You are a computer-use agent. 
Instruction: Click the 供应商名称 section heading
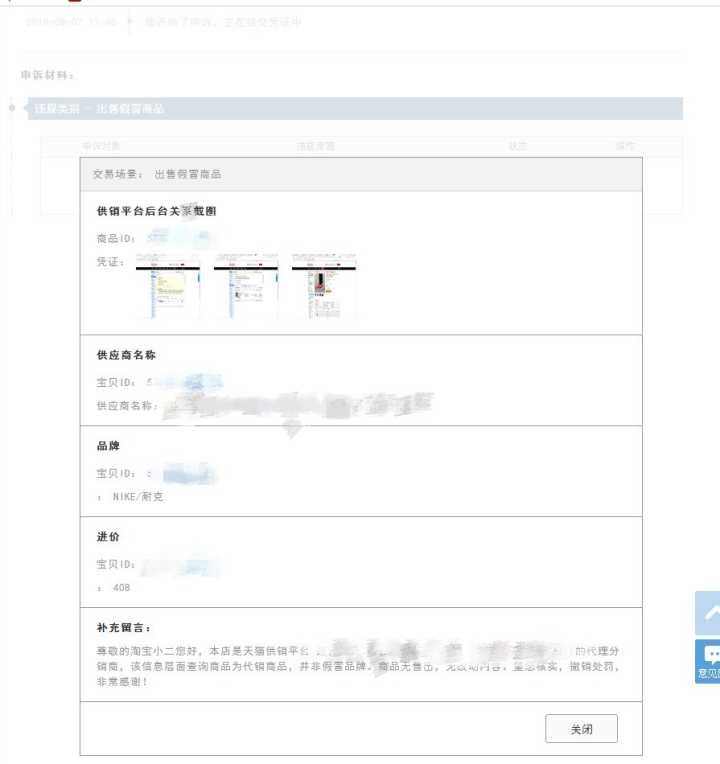[126, 355]
